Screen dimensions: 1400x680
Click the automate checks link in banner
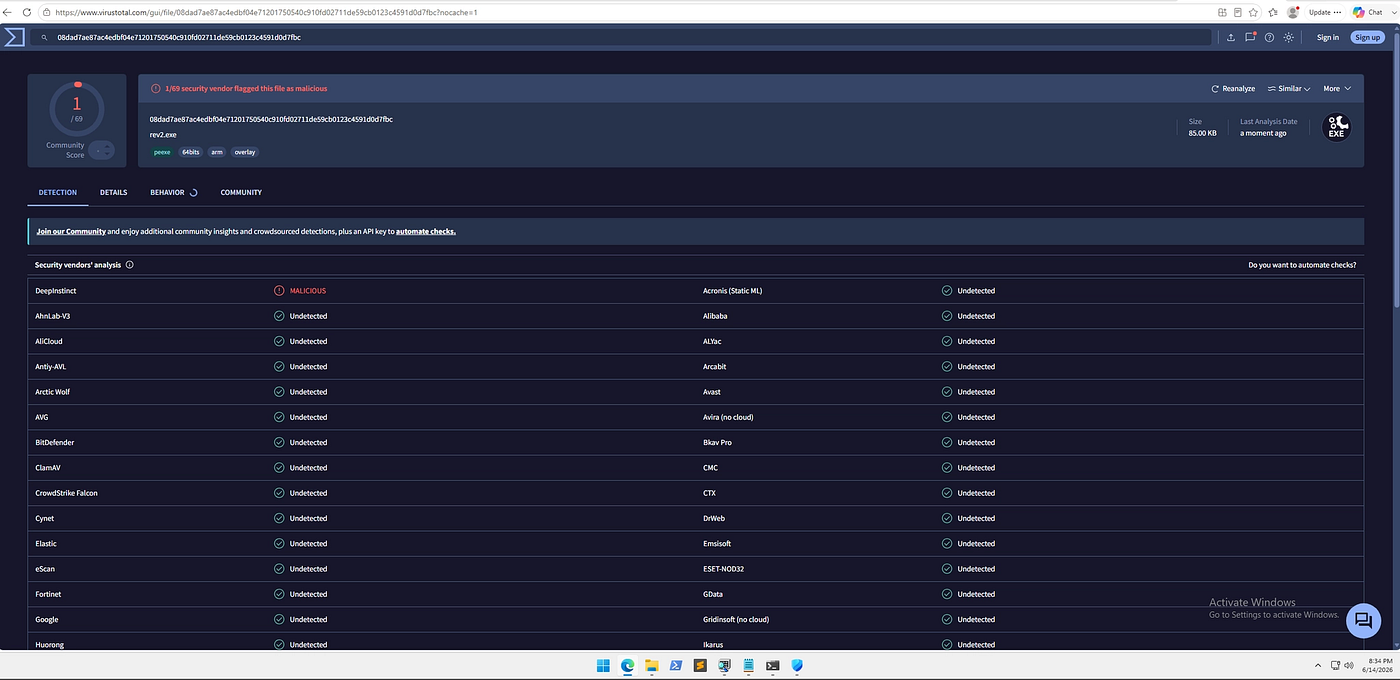[426, 231]
